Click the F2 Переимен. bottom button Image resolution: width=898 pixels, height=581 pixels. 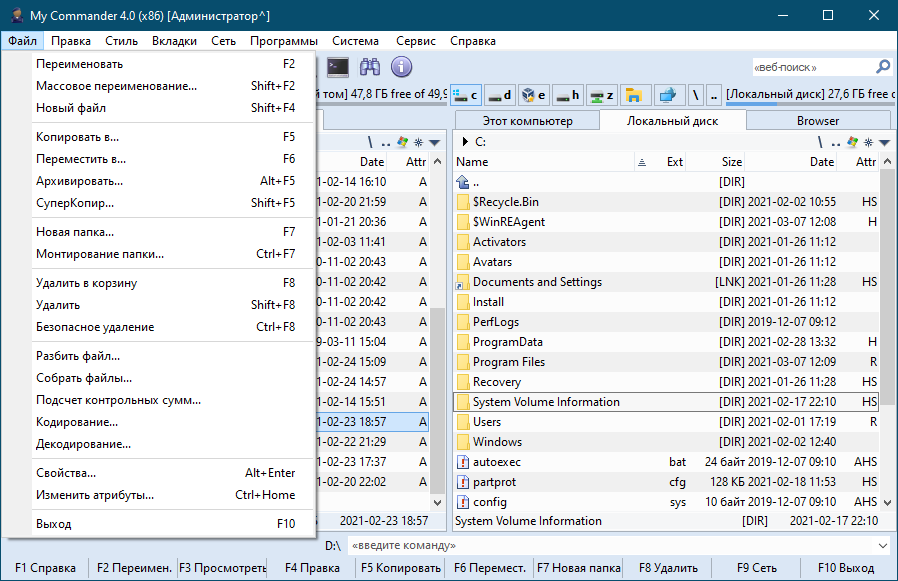pos(134,568)
